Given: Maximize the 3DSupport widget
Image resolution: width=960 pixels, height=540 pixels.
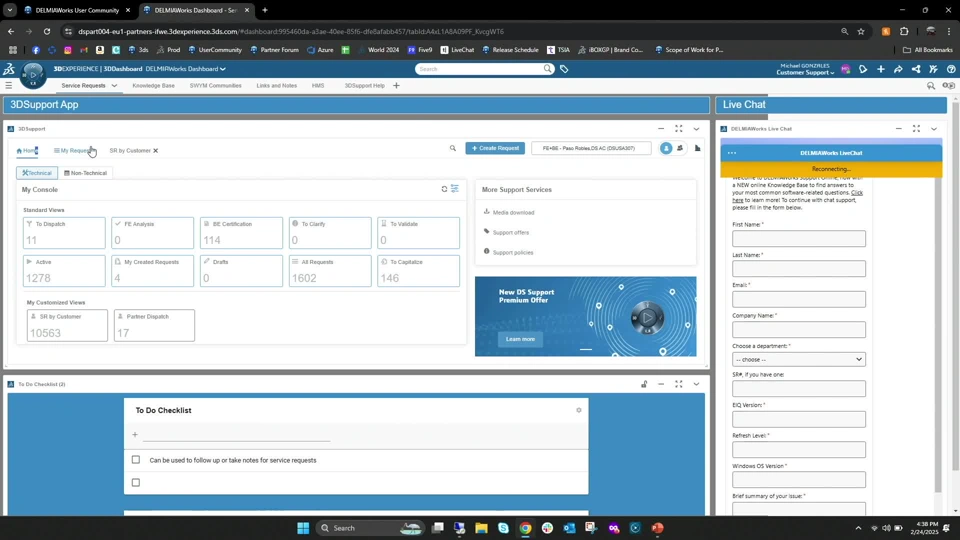Looking at the screenshot, I should [x=678, y=129].
